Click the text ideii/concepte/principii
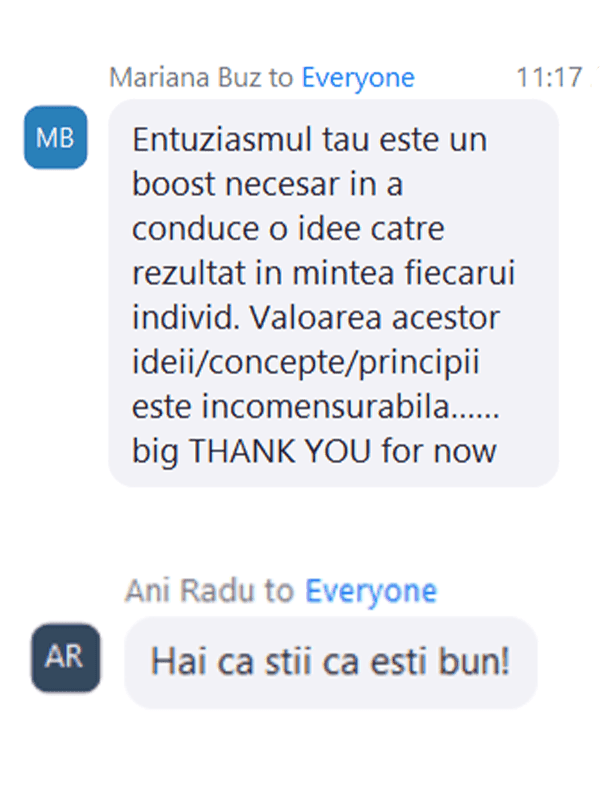Image resolution: width=600 pixels, height=800 pixels. pyautogui.click(x=306, y=363)
